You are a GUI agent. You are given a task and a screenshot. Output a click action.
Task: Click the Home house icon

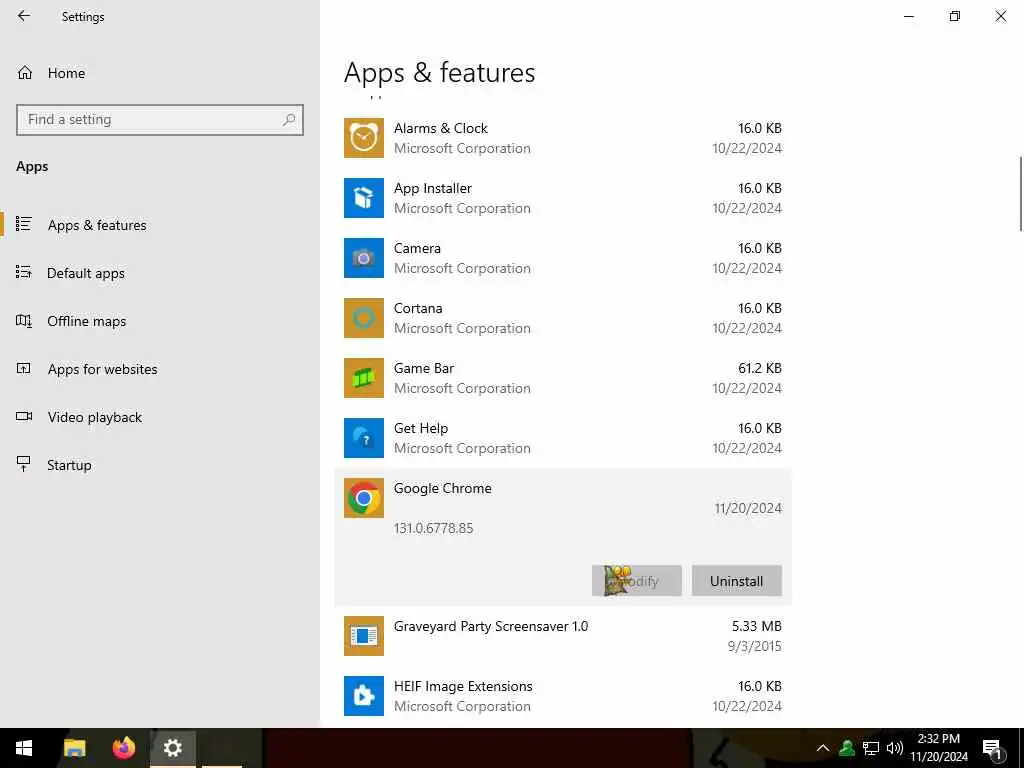(x=25, y=73)
